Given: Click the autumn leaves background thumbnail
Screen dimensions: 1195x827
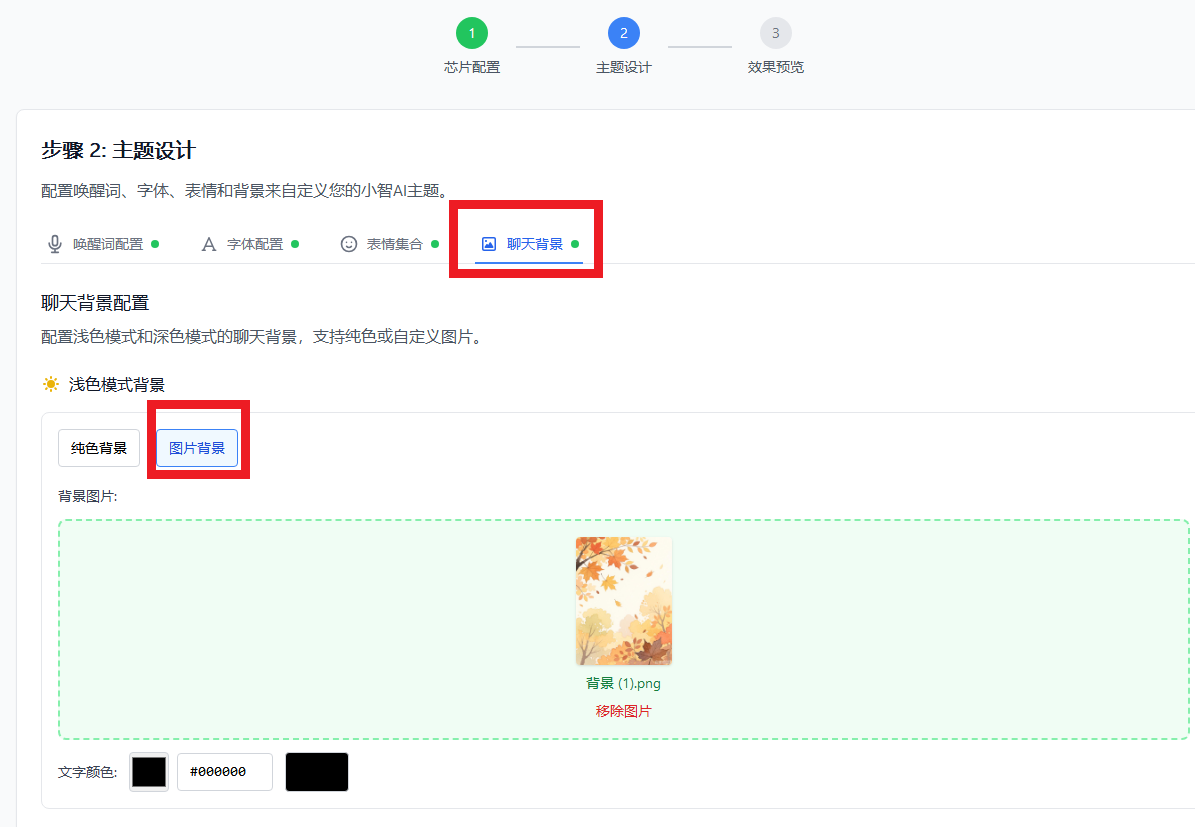Looking at the screenshot, I should coord(623,601).
